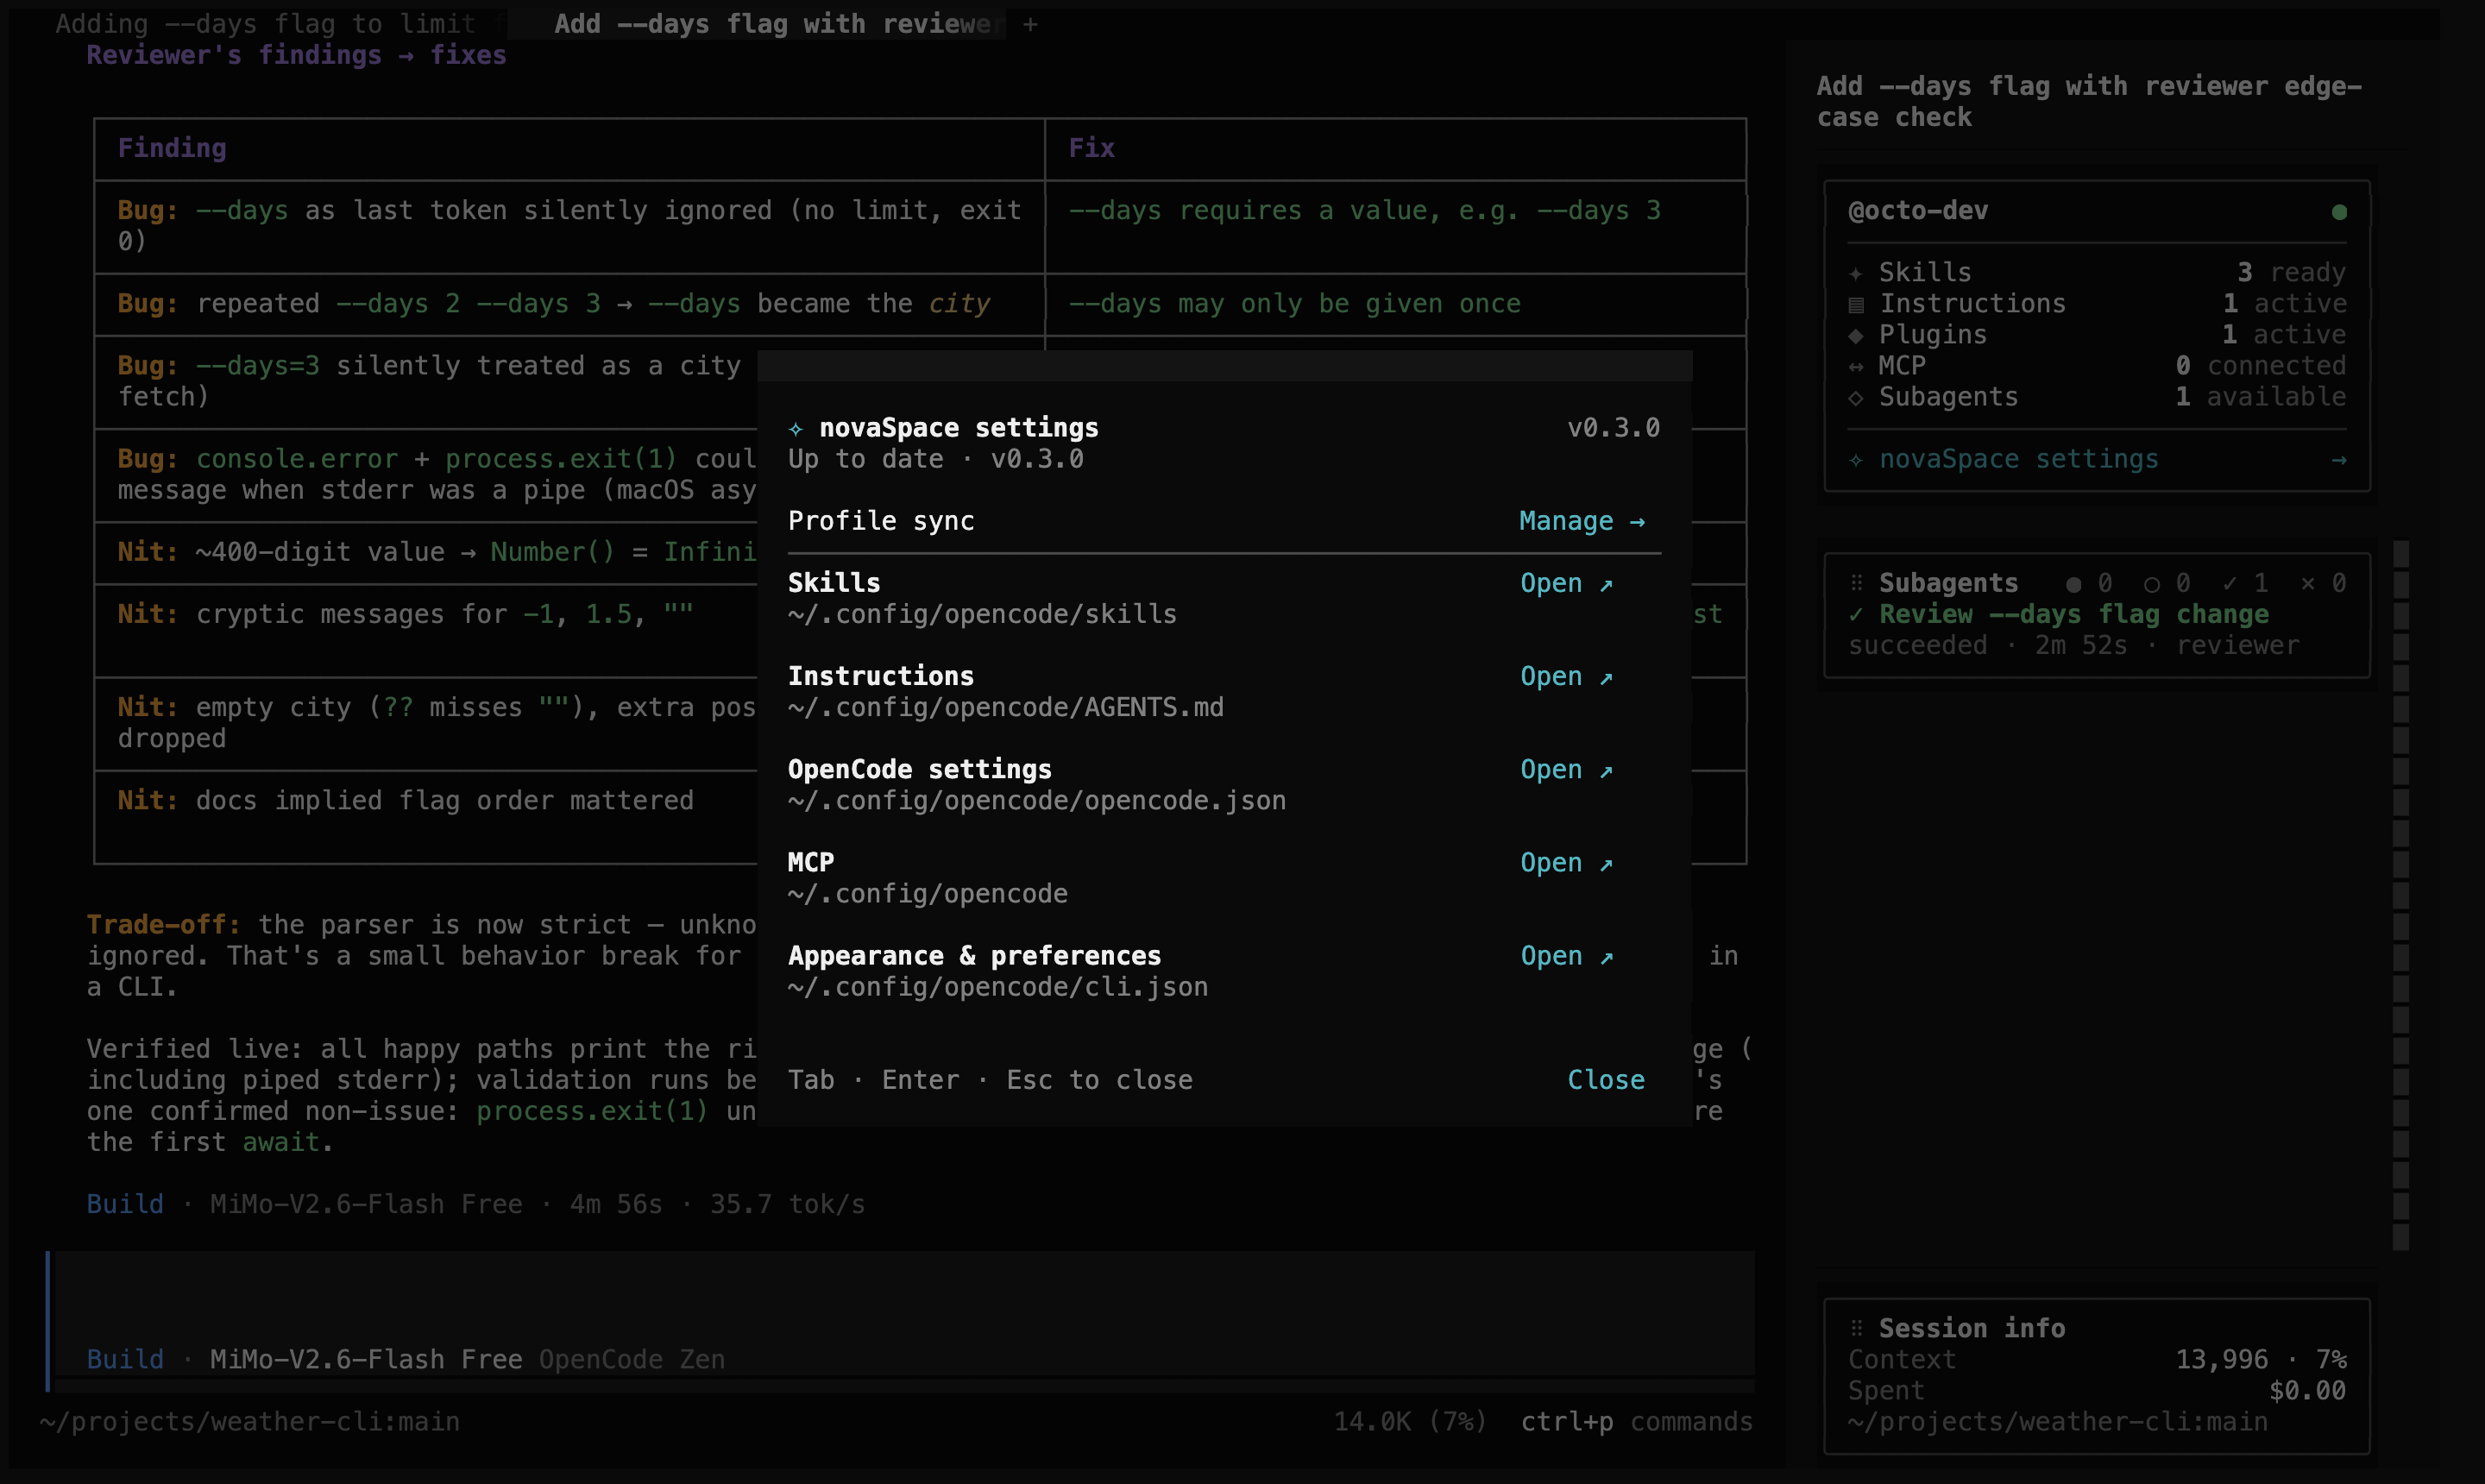Click the Subagents '1 available' status
Screen dimensions: 2485x1484
tap(2260, 397)
